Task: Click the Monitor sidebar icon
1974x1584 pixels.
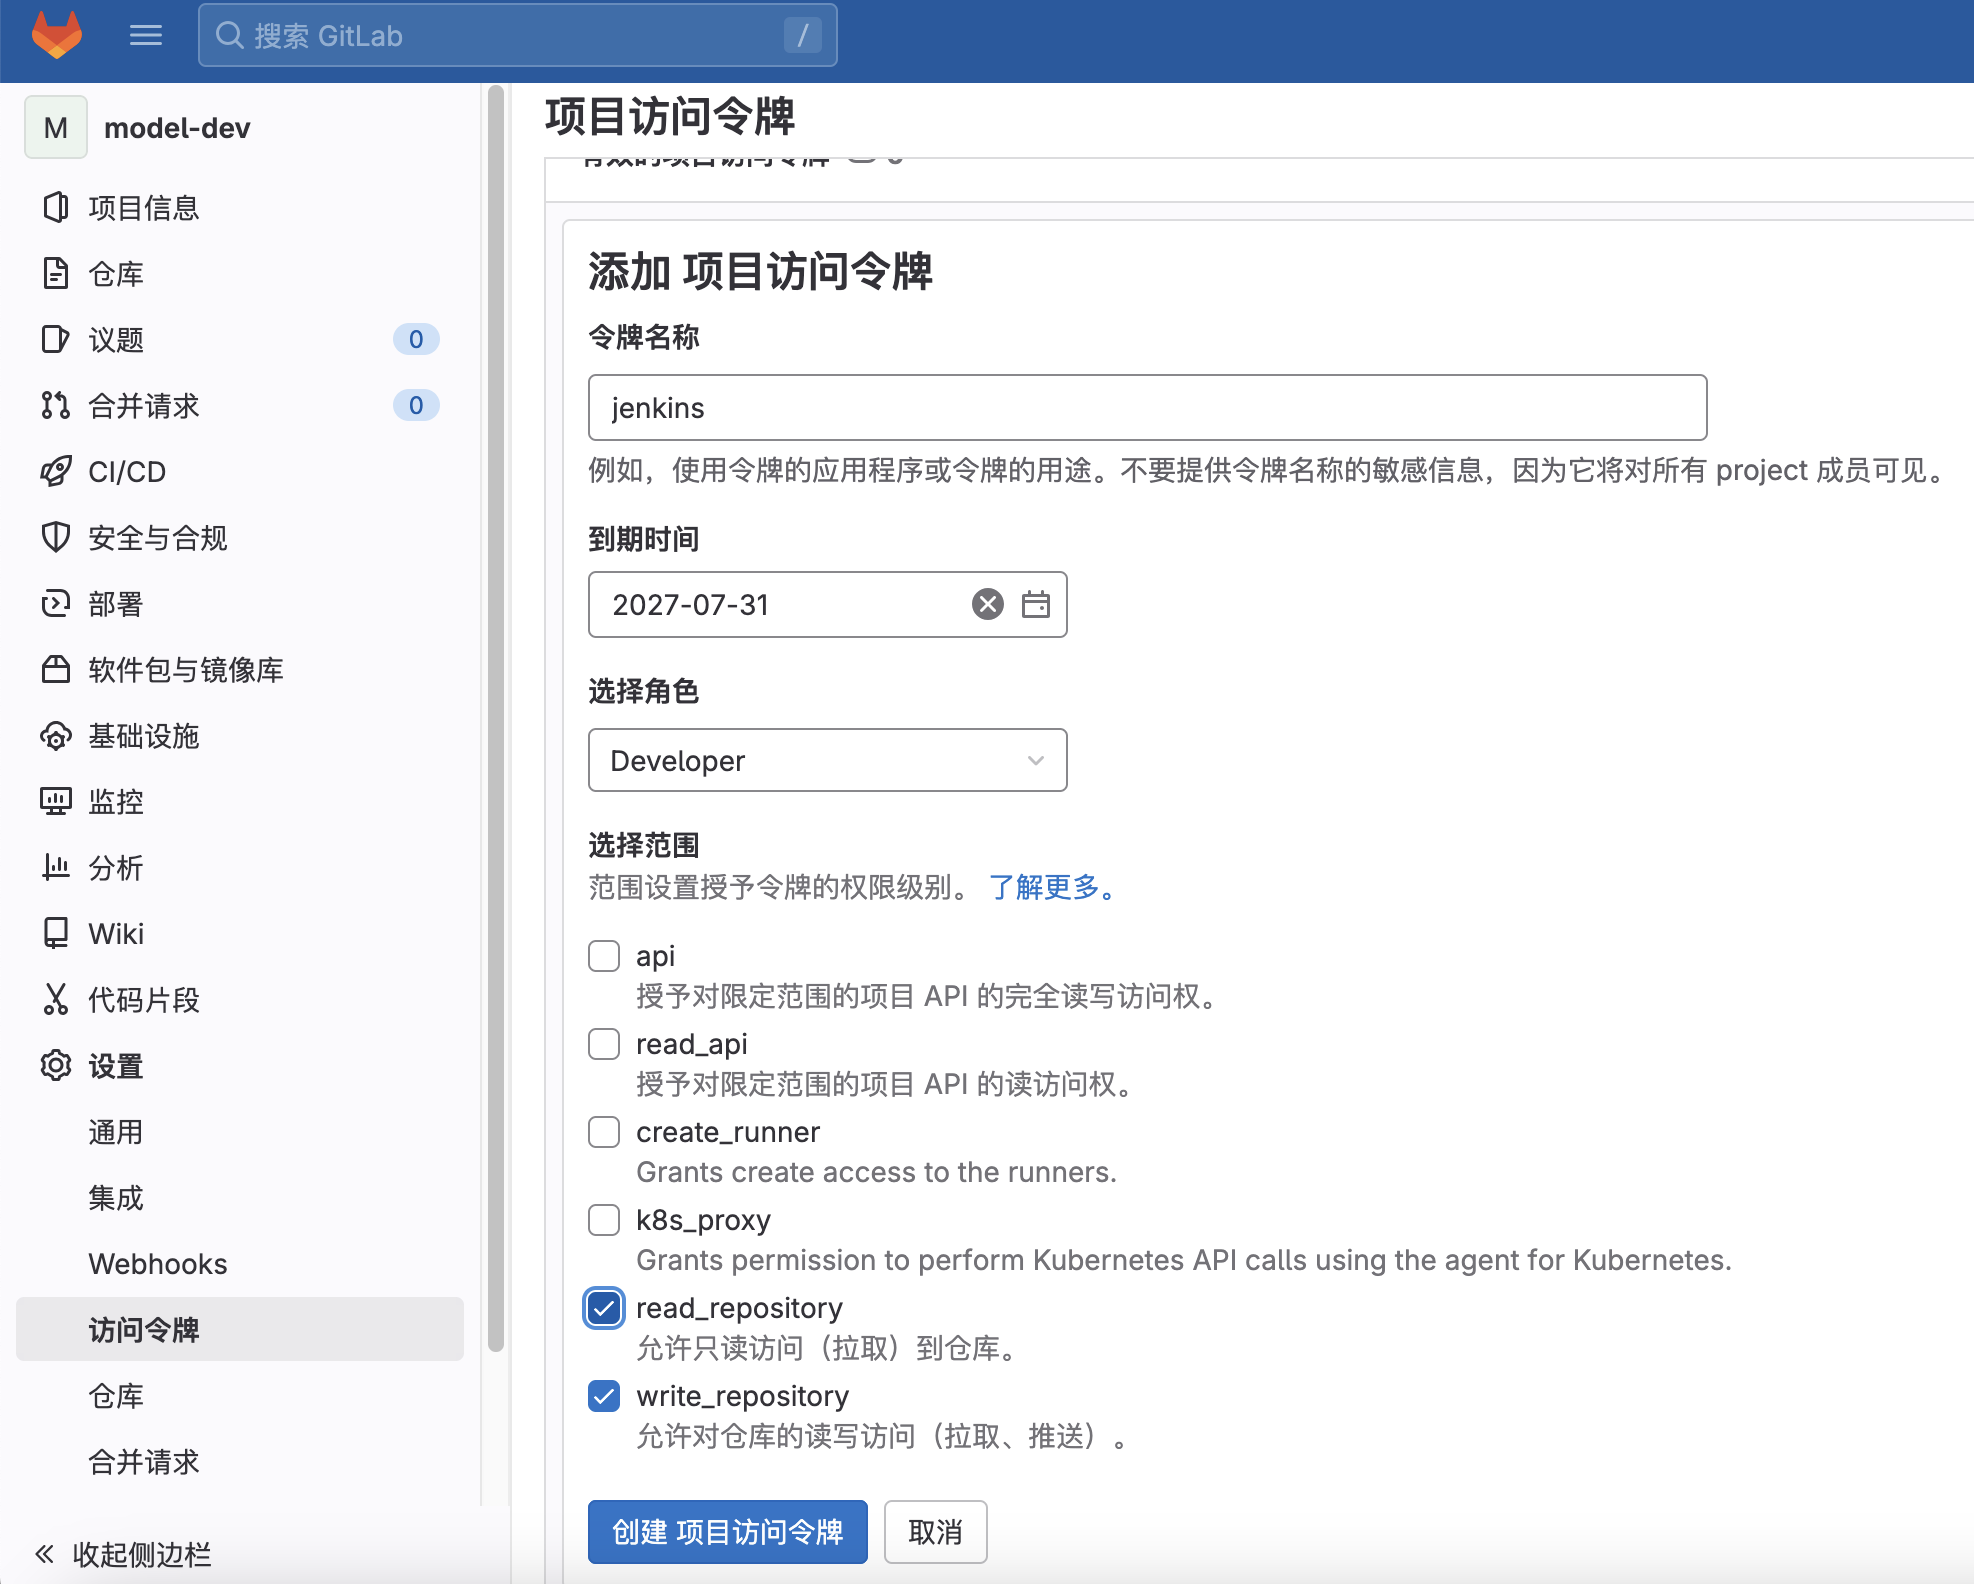Action: click(x=56, y=802)
